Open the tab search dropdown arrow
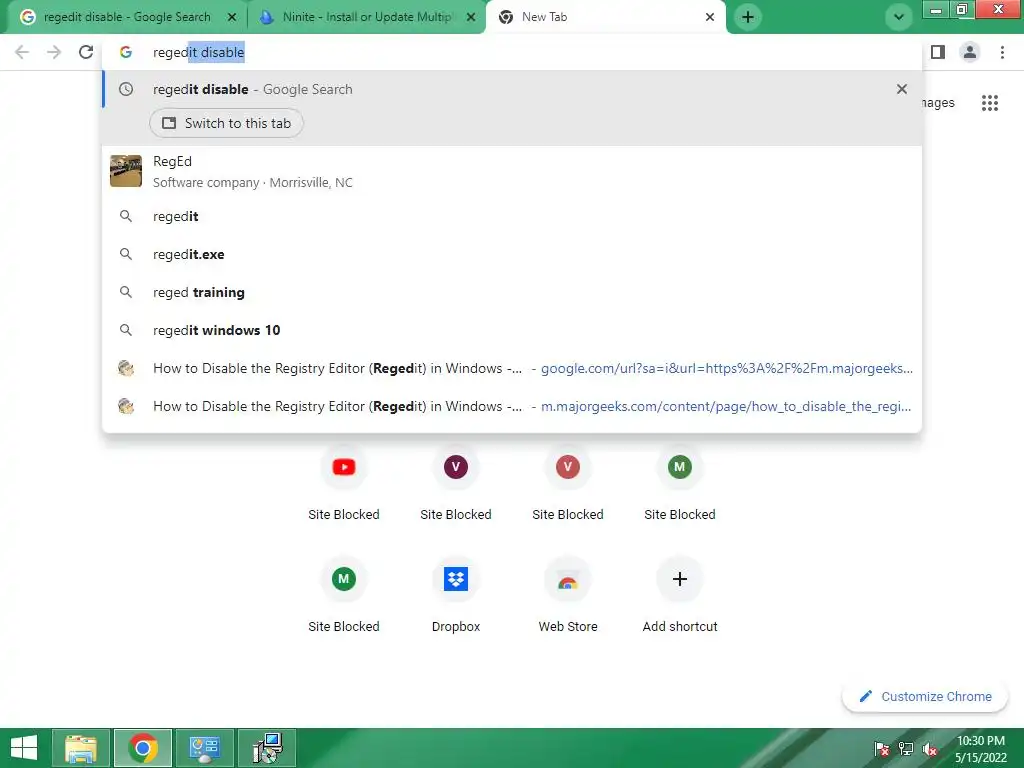This screenshot has width=1024, height=768. (x=899, y=17)
